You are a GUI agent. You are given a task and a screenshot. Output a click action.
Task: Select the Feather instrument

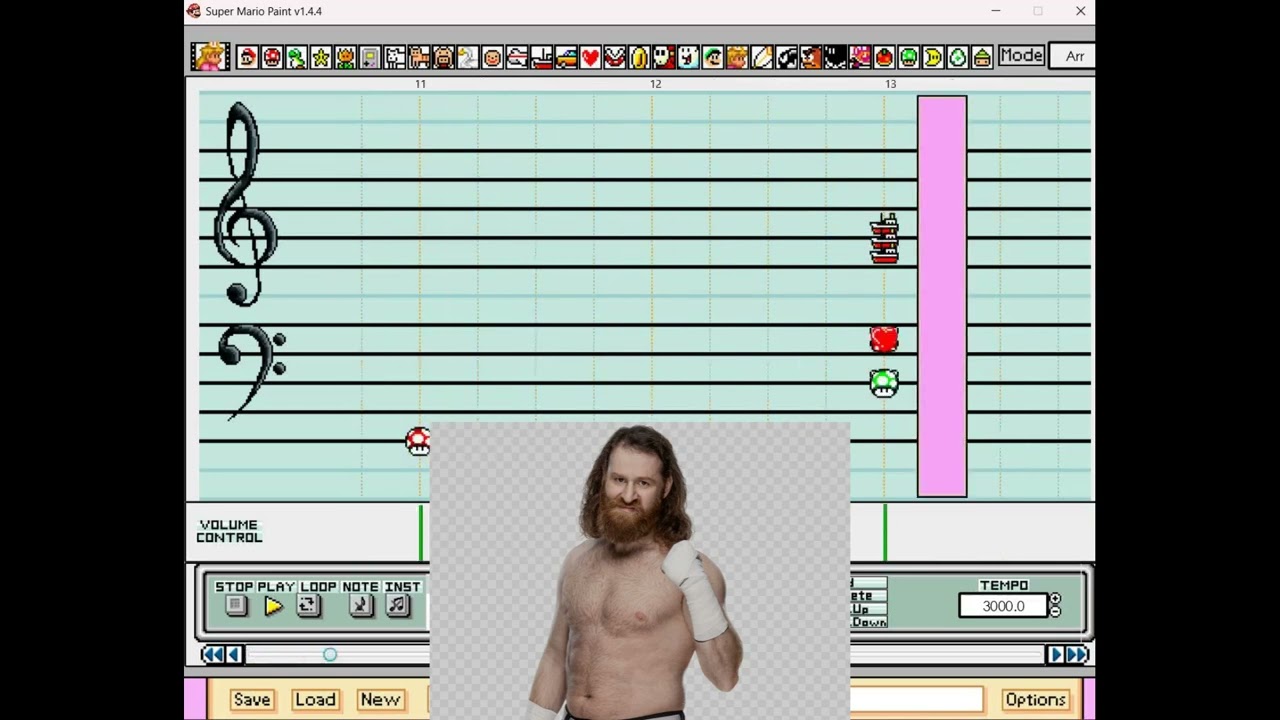761,57
